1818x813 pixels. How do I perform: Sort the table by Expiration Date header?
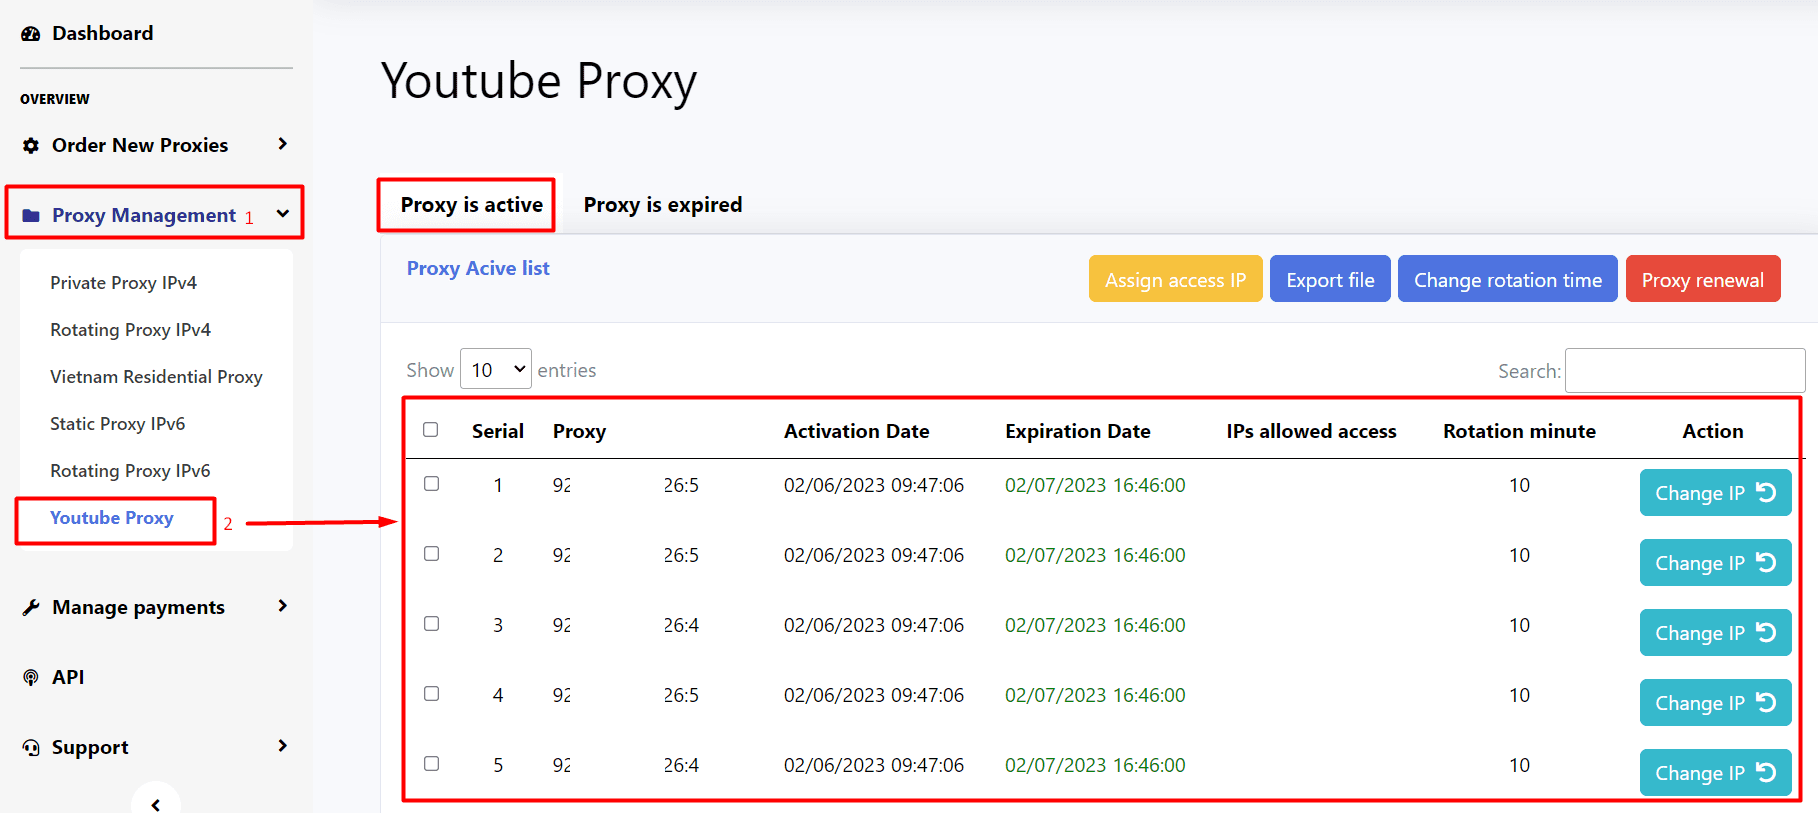pos(1077,431)
